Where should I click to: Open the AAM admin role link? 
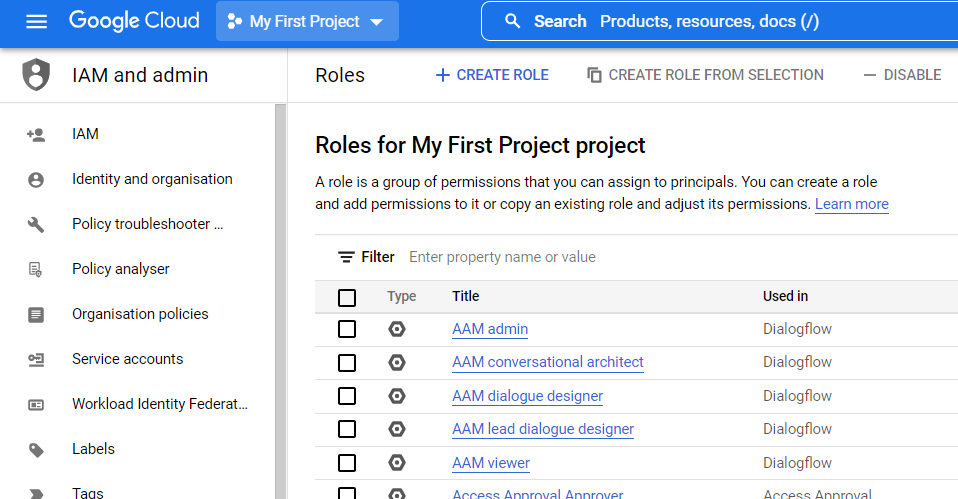click(490, 329)
